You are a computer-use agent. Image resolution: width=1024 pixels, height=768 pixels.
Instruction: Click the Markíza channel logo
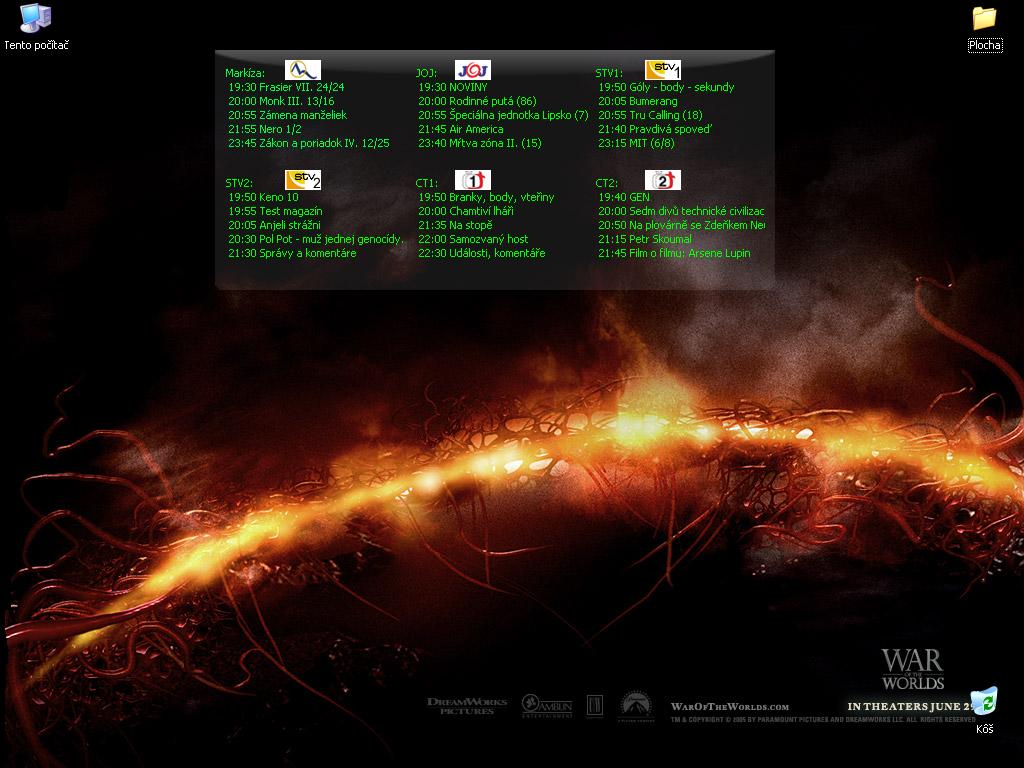coord(303,70)
